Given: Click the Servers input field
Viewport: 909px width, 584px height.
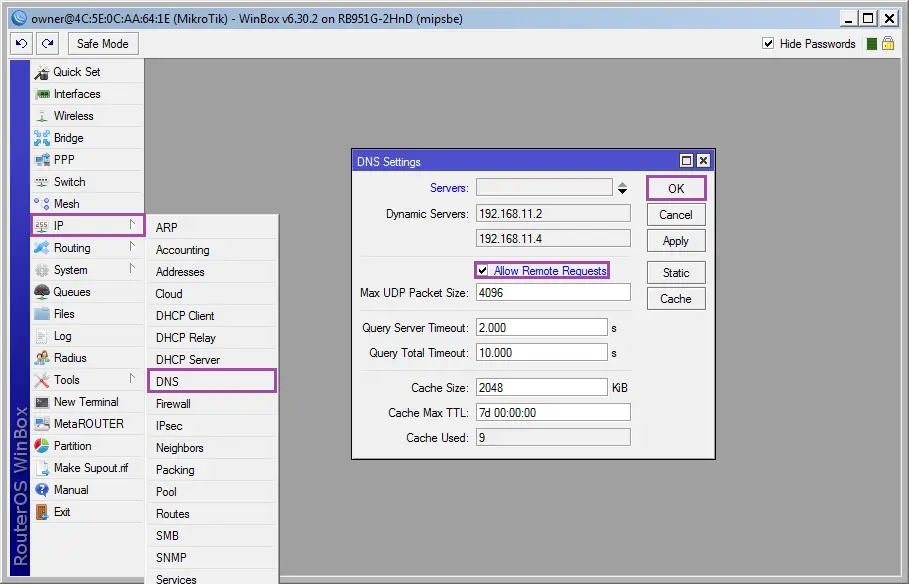Looking at the screenshot, I should pos(544,188).
